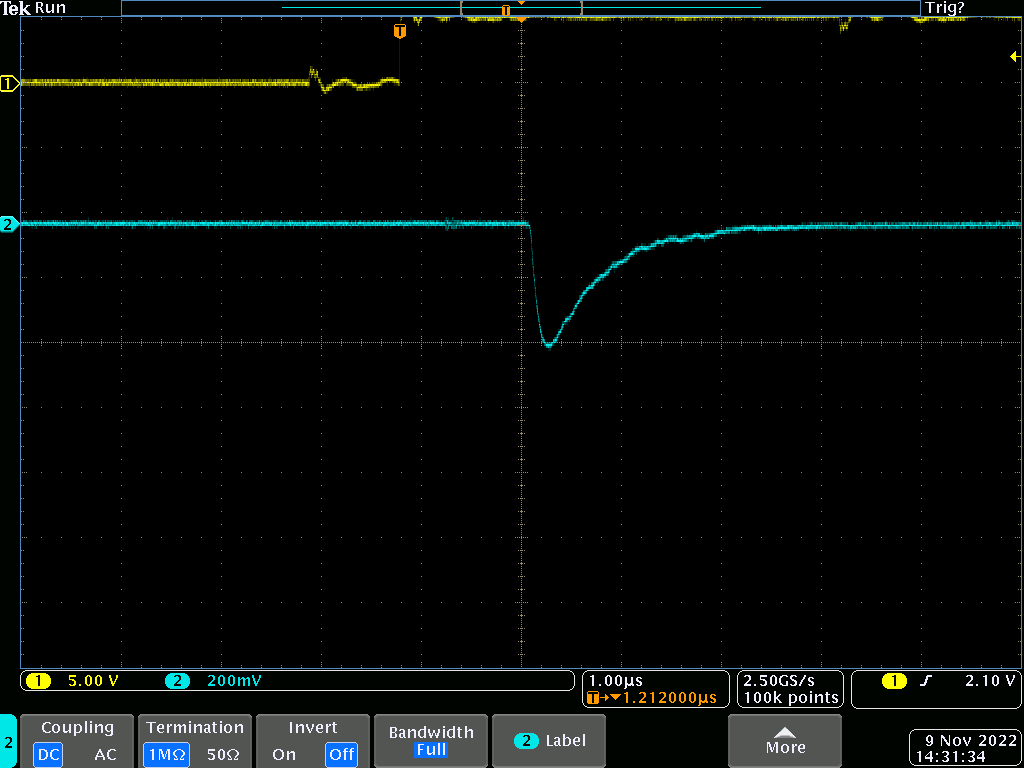The height and width of the screenshot is (768, 1024).
Task: Expand the More menu options
Action: 785,741
